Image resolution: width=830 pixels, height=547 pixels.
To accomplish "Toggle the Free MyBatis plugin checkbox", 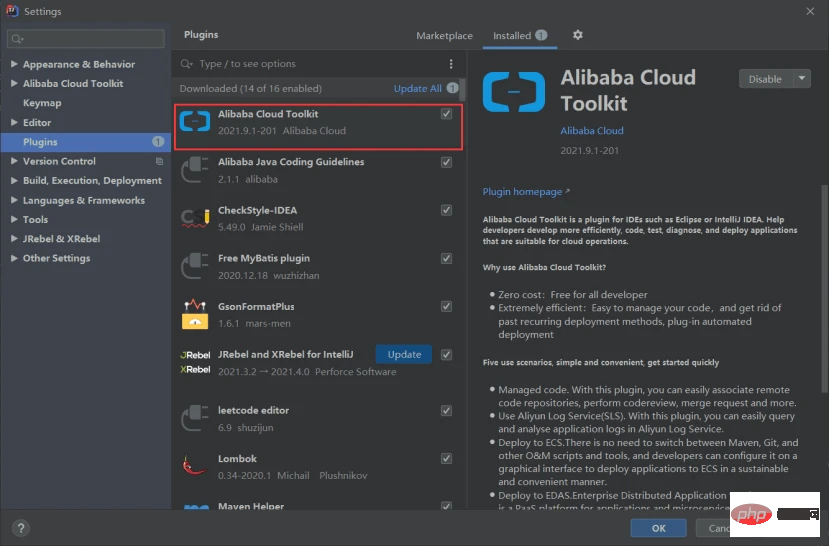I will (446, 258).
